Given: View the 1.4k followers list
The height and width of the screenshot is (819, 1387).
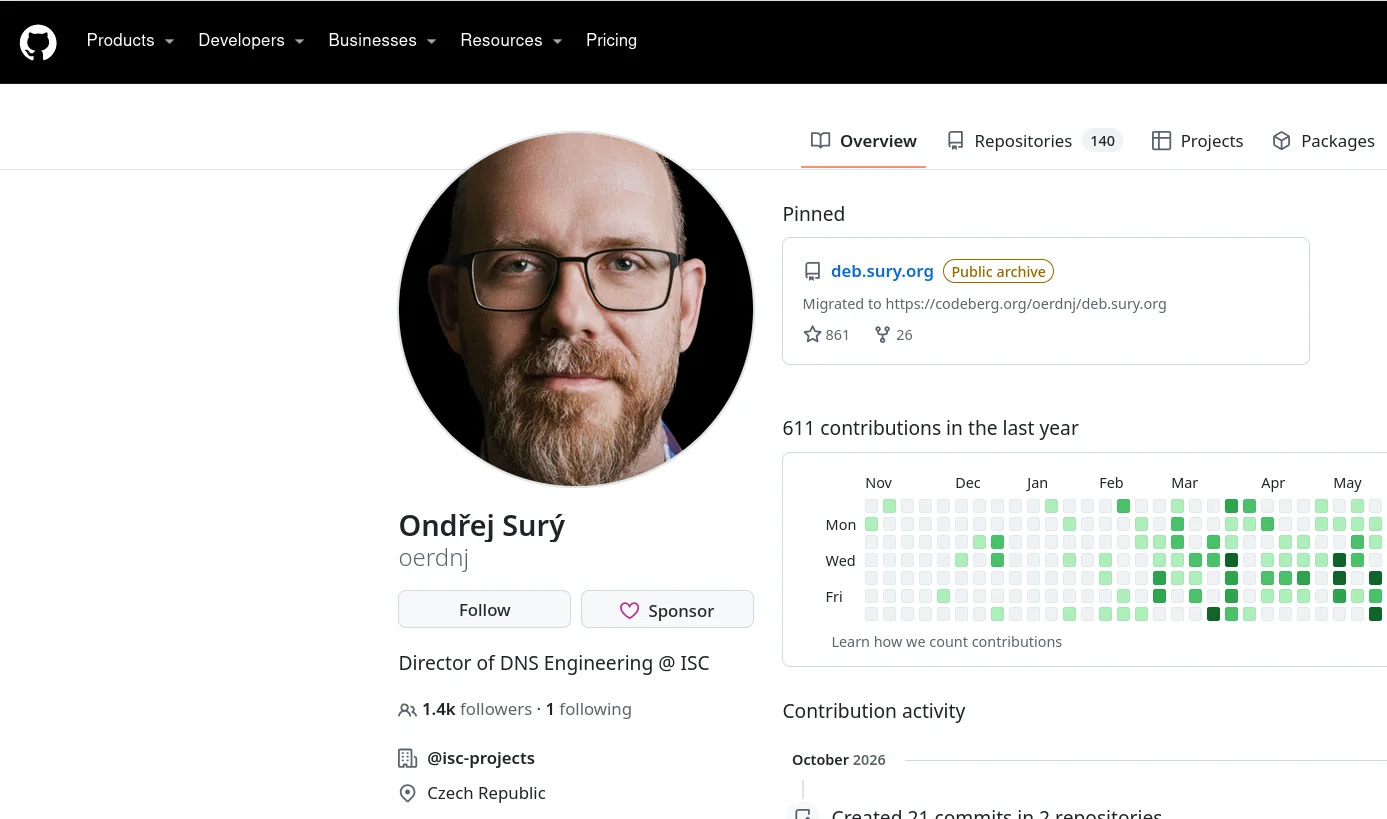Looking at the screenshot, I should [477, 709].
